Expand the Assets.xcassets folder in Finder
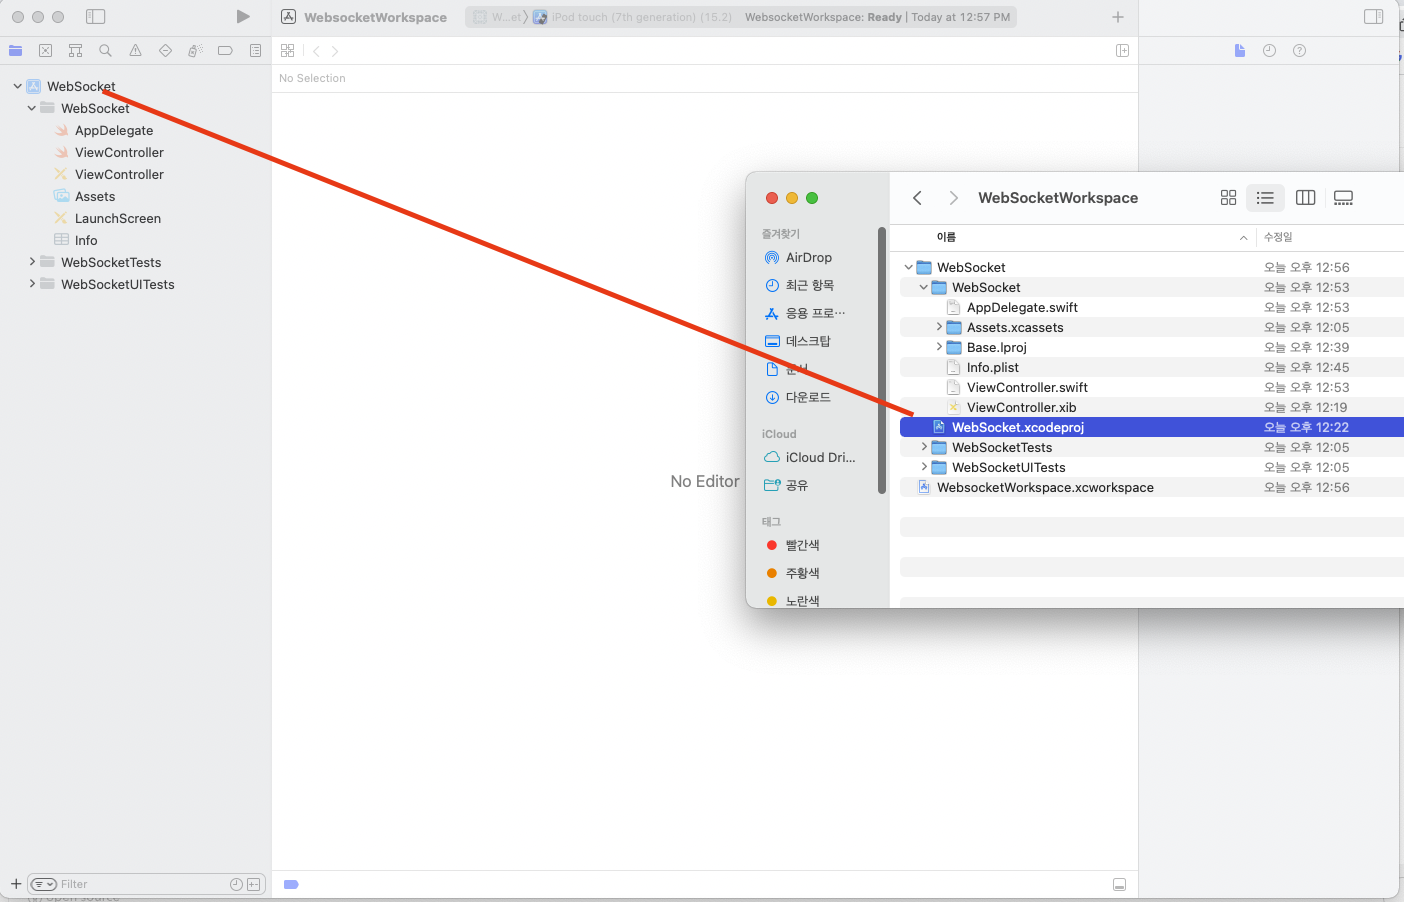The image size is (1404, 902). pyautogui.click(x=939, y=327)
